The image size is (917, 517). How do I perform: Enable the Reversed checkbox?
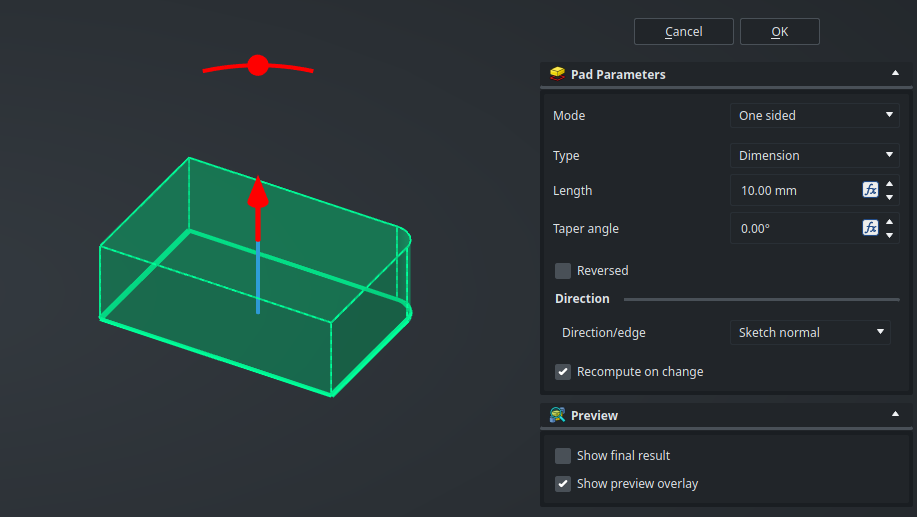point(563,271)
